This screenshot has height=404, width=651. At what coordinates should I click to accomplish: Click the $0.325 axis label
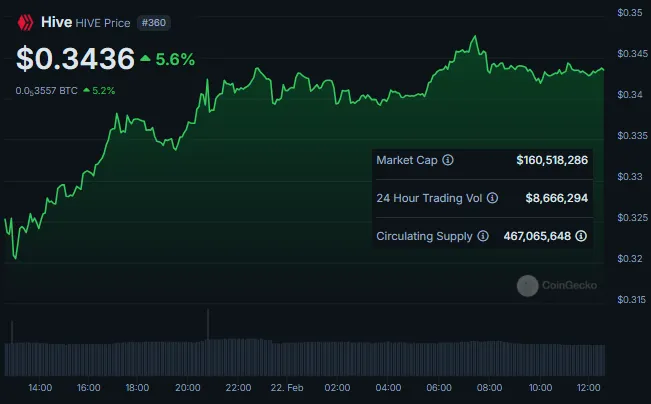click(x=632, y=218)
